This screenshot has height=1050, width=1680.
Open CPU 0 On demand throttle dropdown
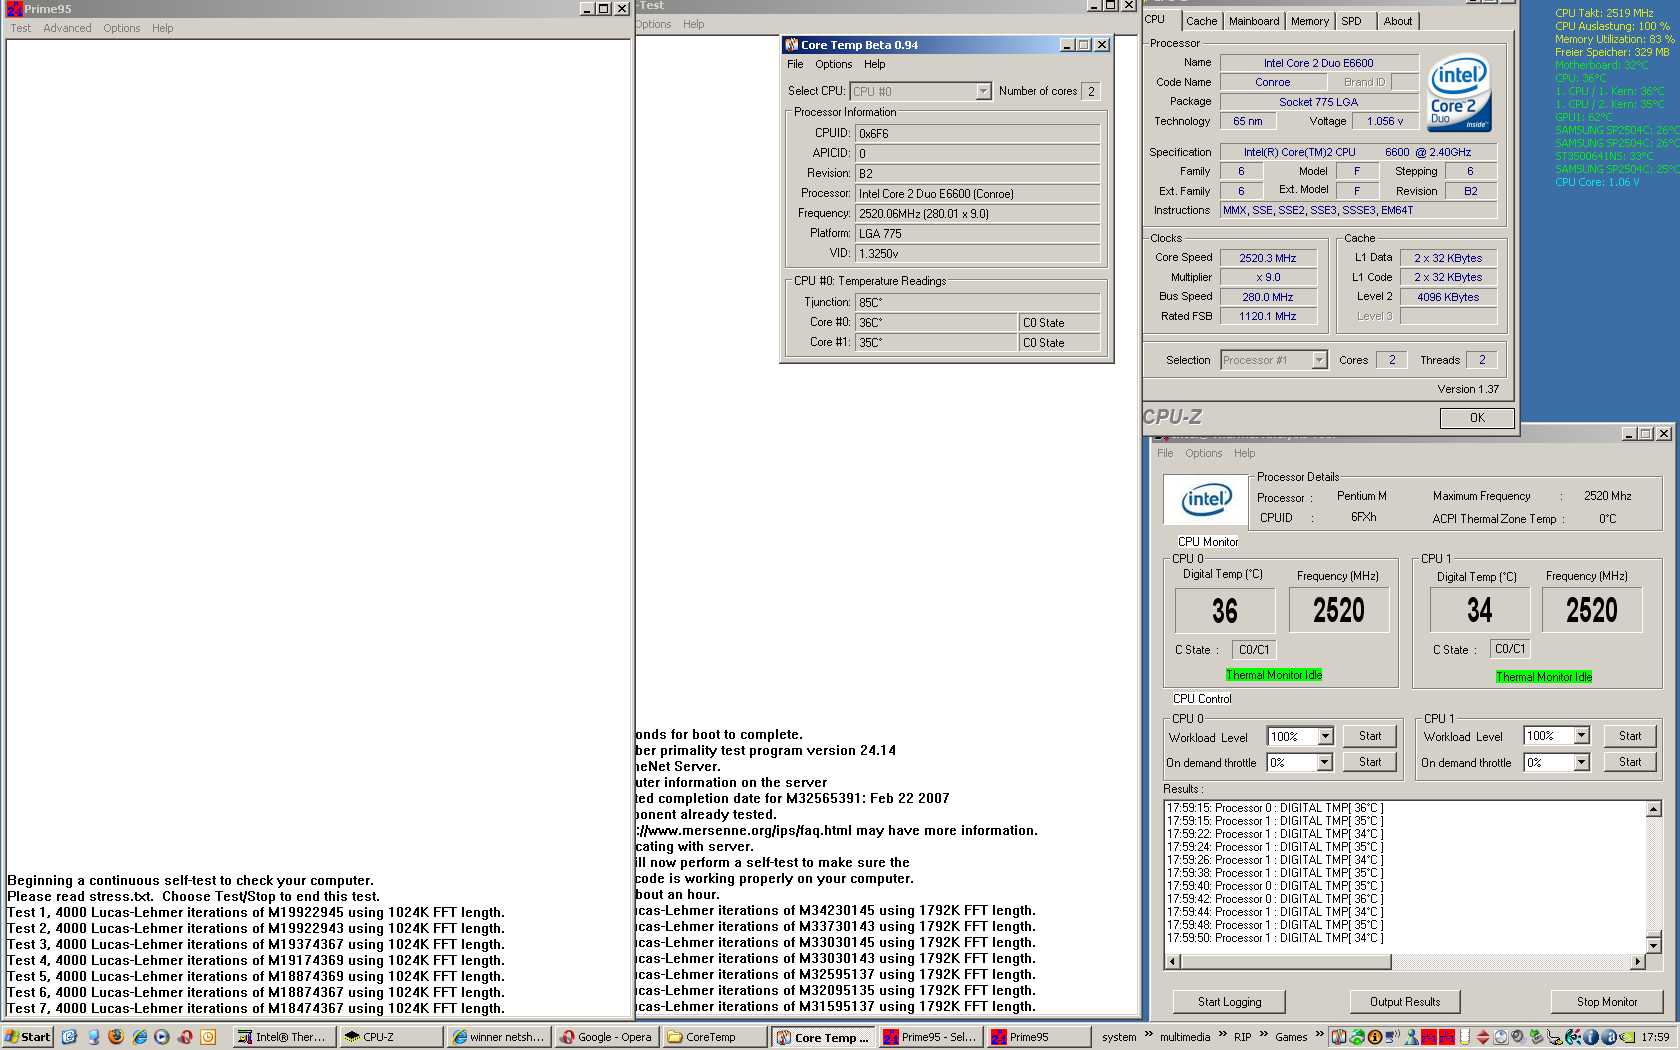click(1325, 762)
